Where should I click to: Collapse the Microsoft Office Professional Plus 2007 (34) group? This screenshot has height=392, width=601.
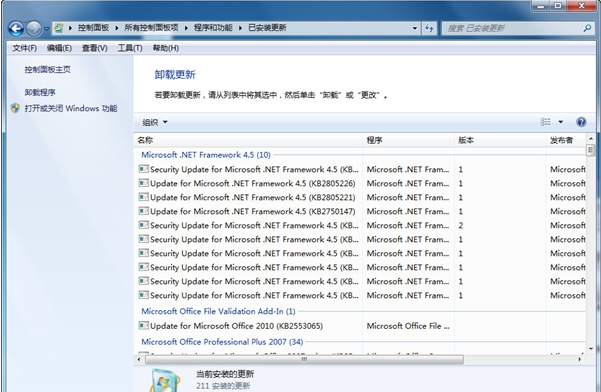(x=222, y=342)
